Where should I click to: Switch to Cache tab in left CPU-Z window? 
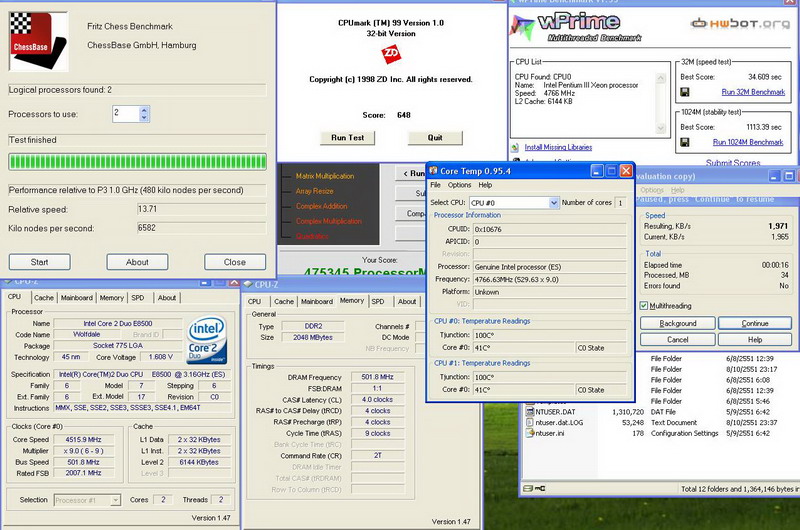tap(44, 298)
